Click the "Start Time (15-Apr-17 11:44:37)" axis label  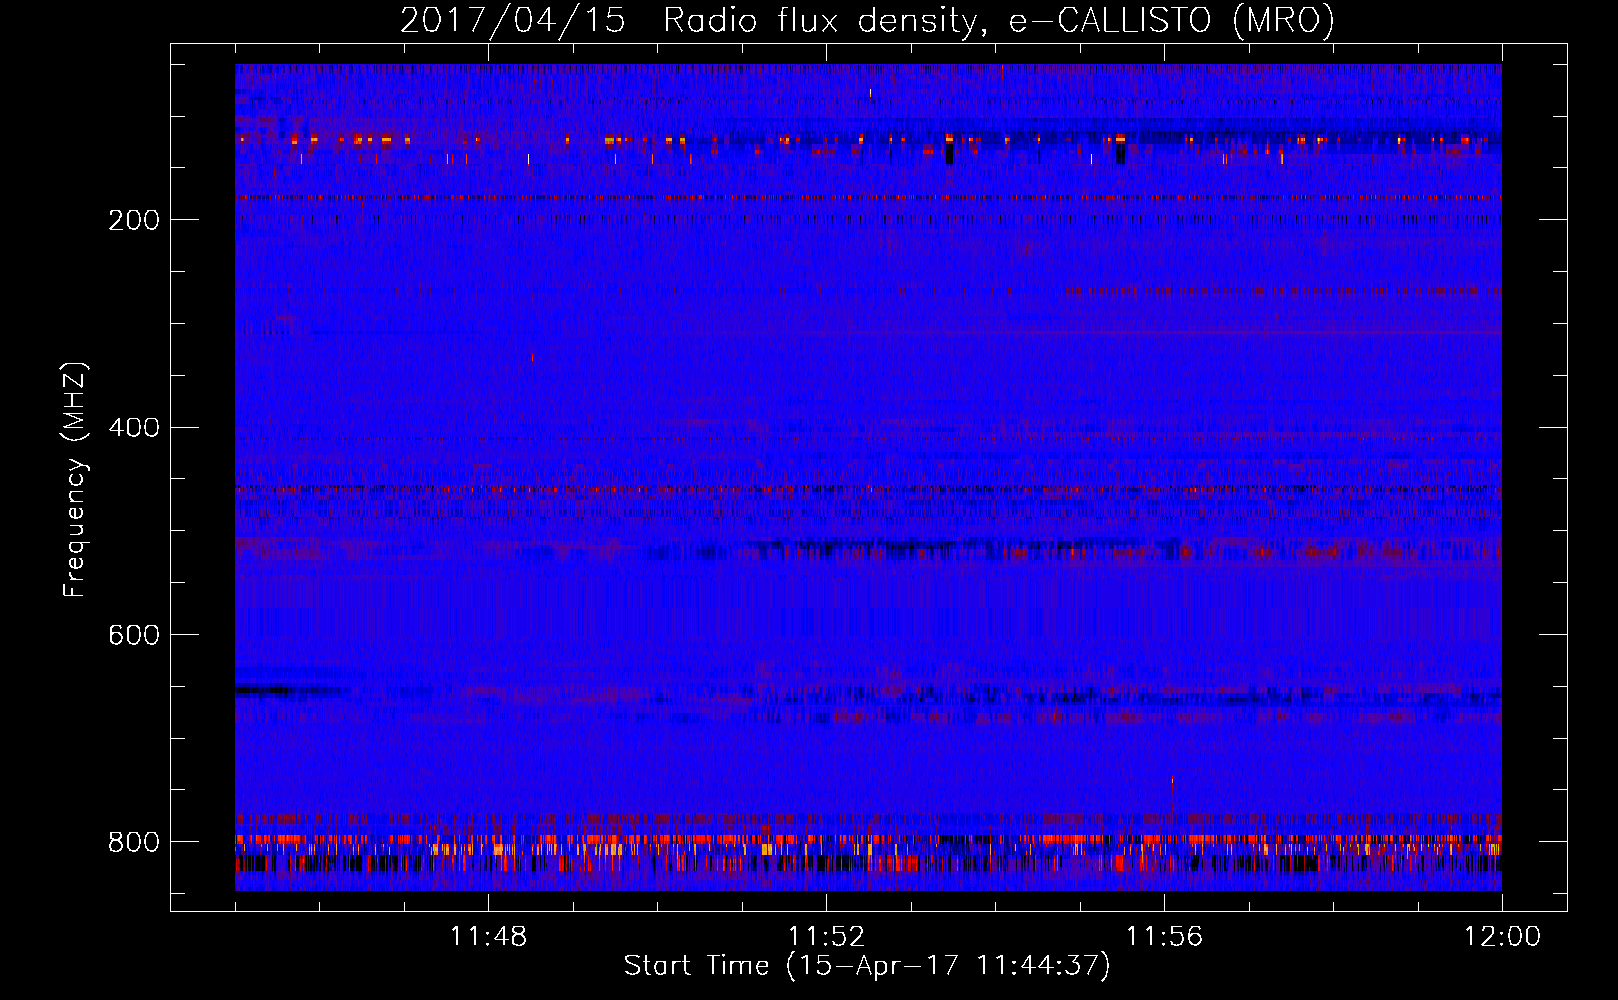pos(867,966)
